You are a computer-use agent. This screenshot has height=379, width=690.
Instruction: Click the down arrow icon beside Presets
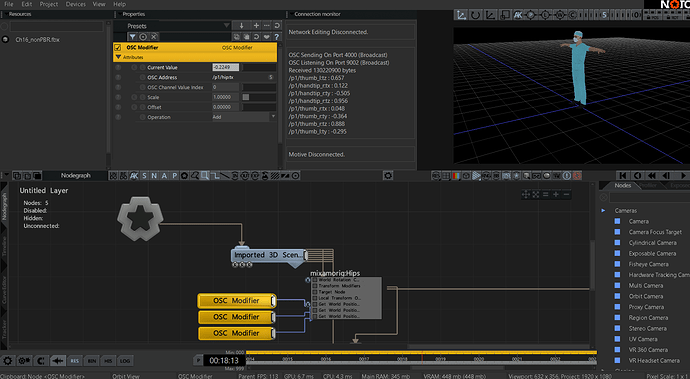pyautogui.click(x=241, y=26)
